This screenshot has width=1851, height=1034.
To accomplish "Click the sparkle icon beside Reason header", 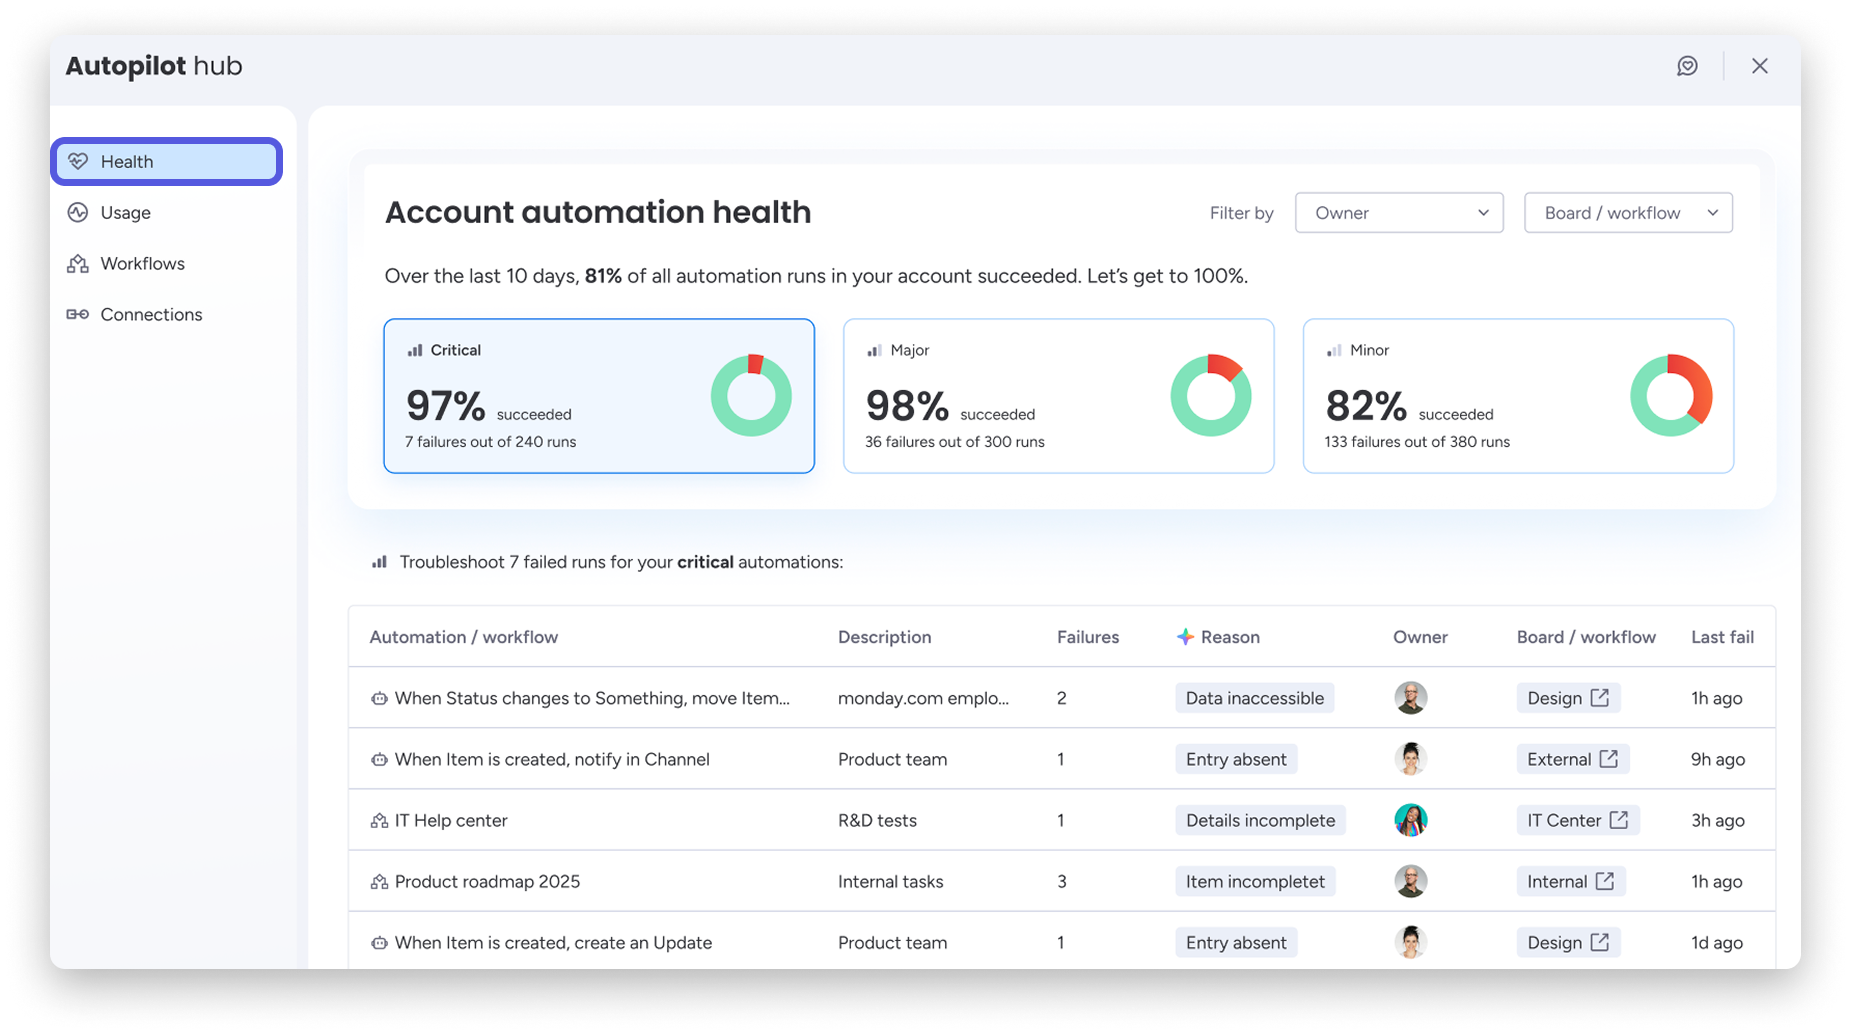I will [x=1185, y=637].
